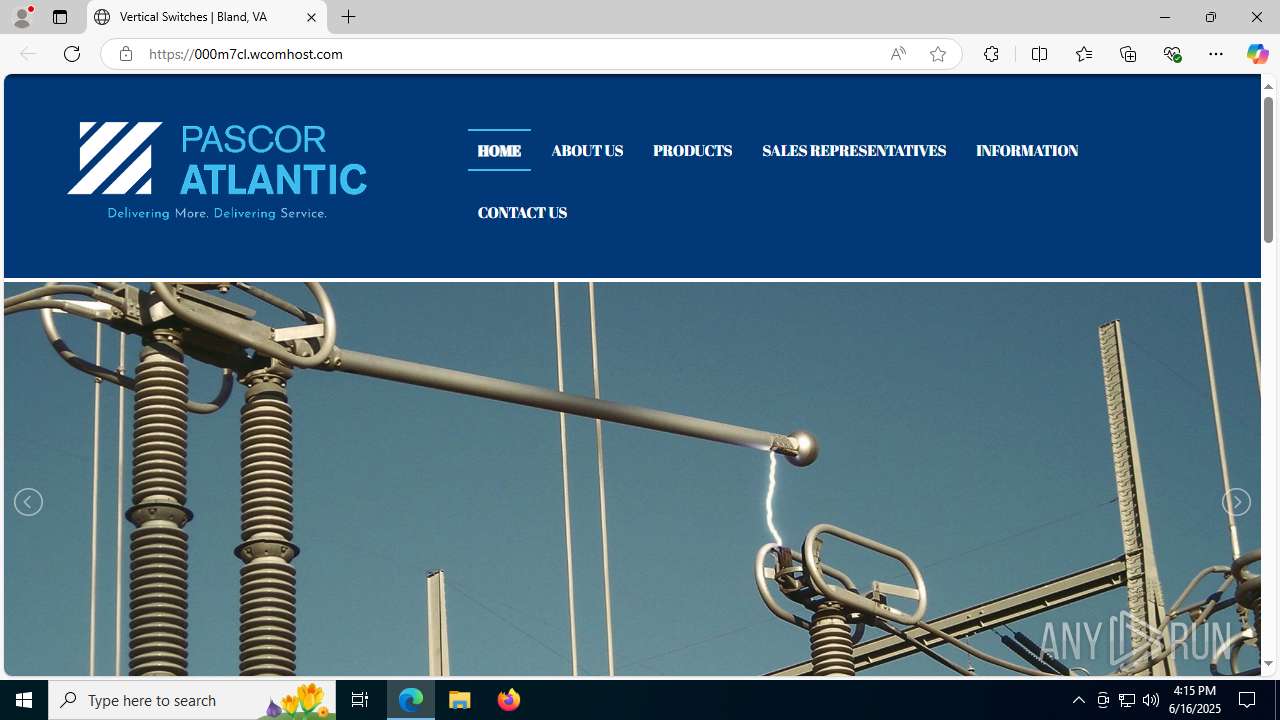This screenshot has height=720, width=1280.
Task: Open the ABOUT US page
Action: [x=587, y=151]
